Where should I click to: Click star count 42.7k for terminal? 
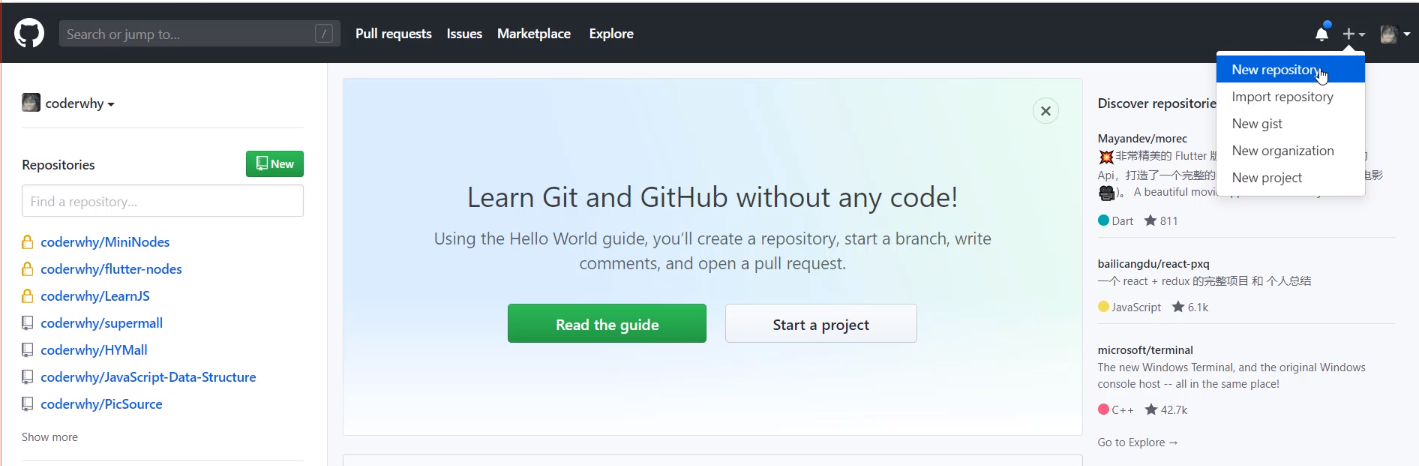(1166, 410)
